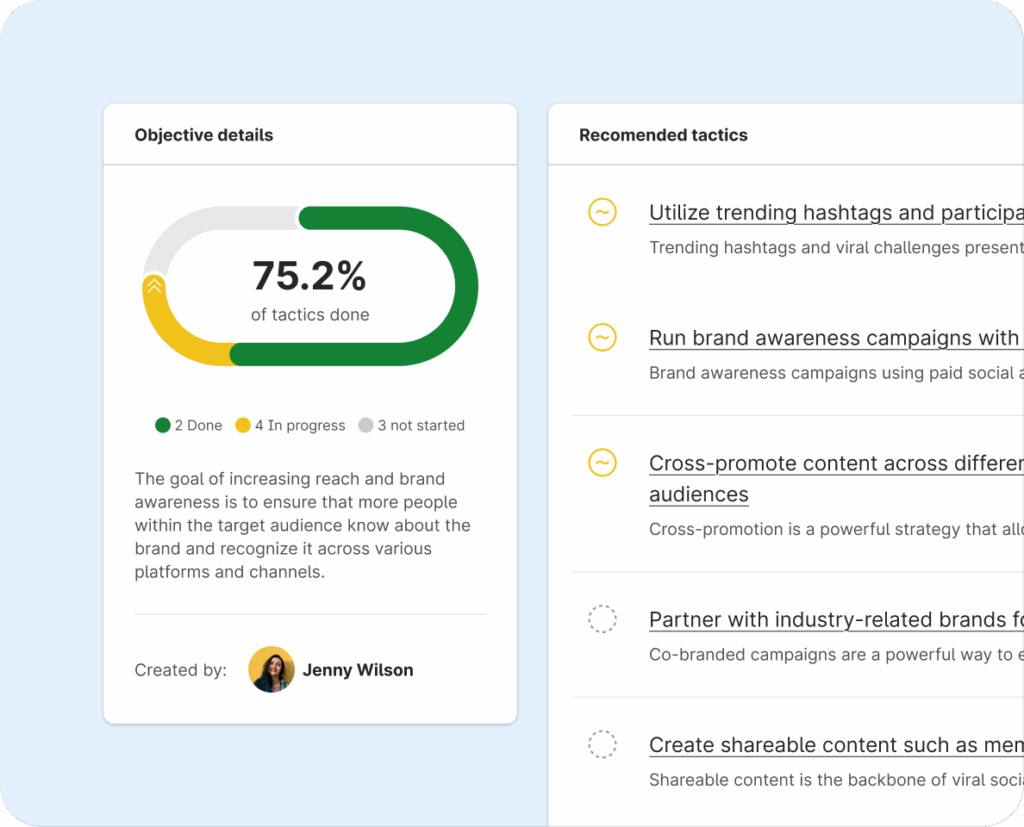Open Utilize trending hashtags tactic link
The image size is (1024, 827).
[835, 213]
